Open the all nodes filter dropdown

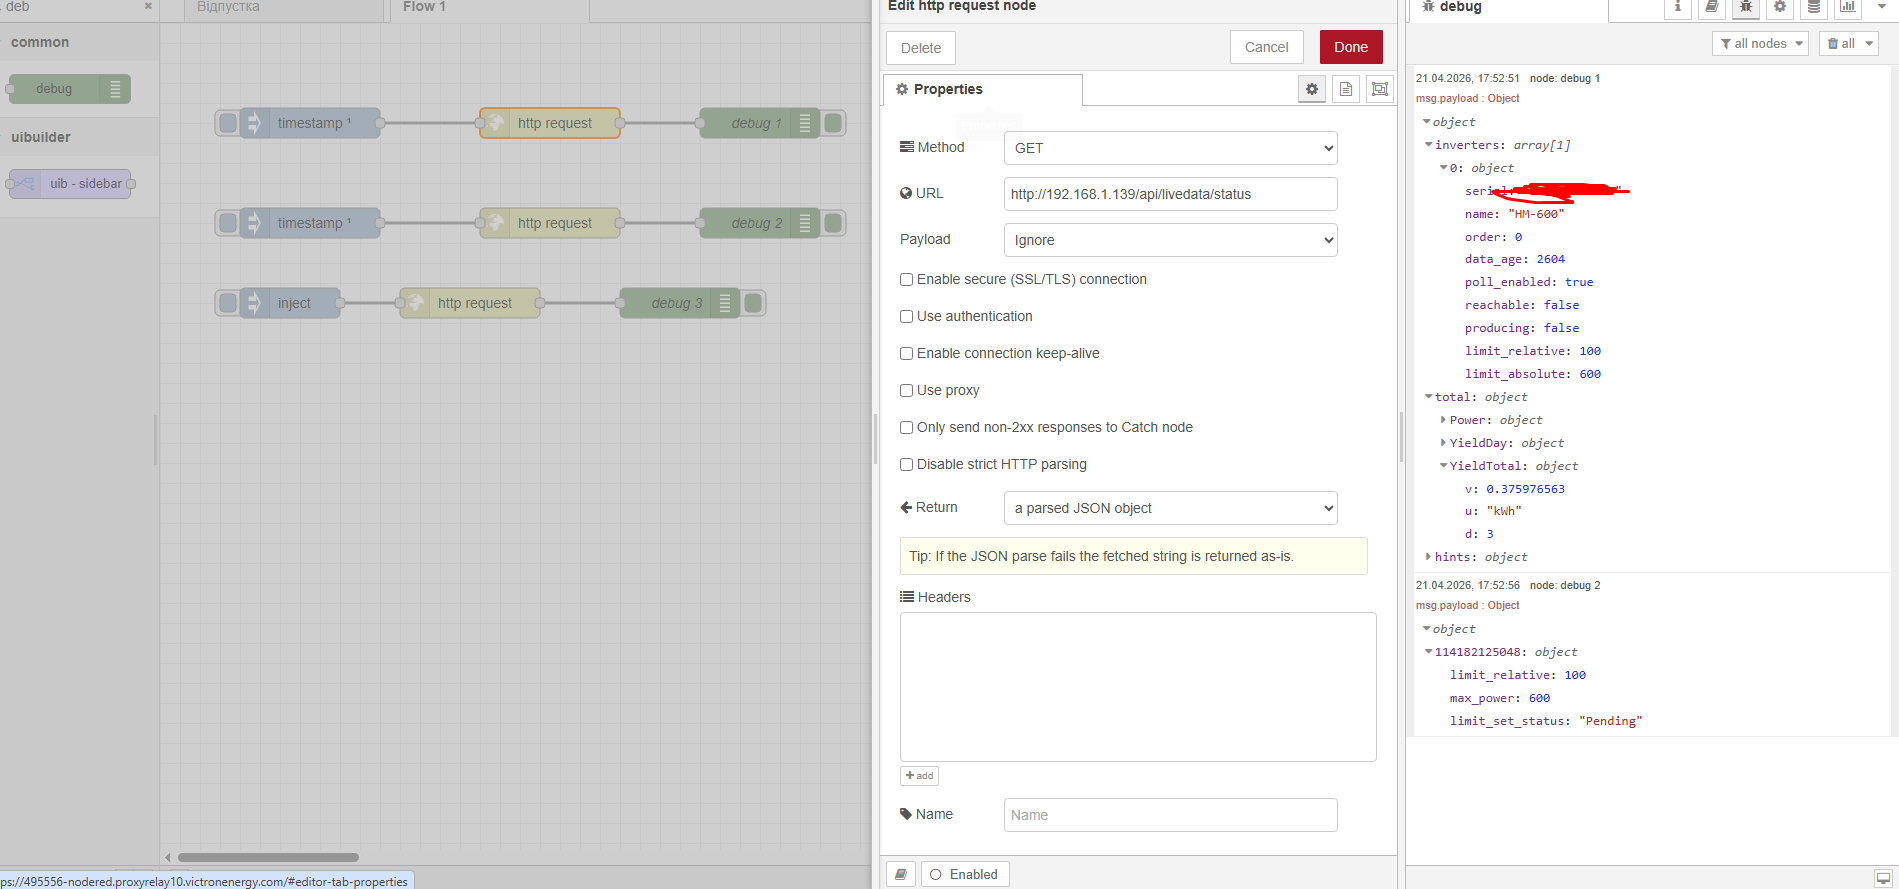coord(1761,43)
